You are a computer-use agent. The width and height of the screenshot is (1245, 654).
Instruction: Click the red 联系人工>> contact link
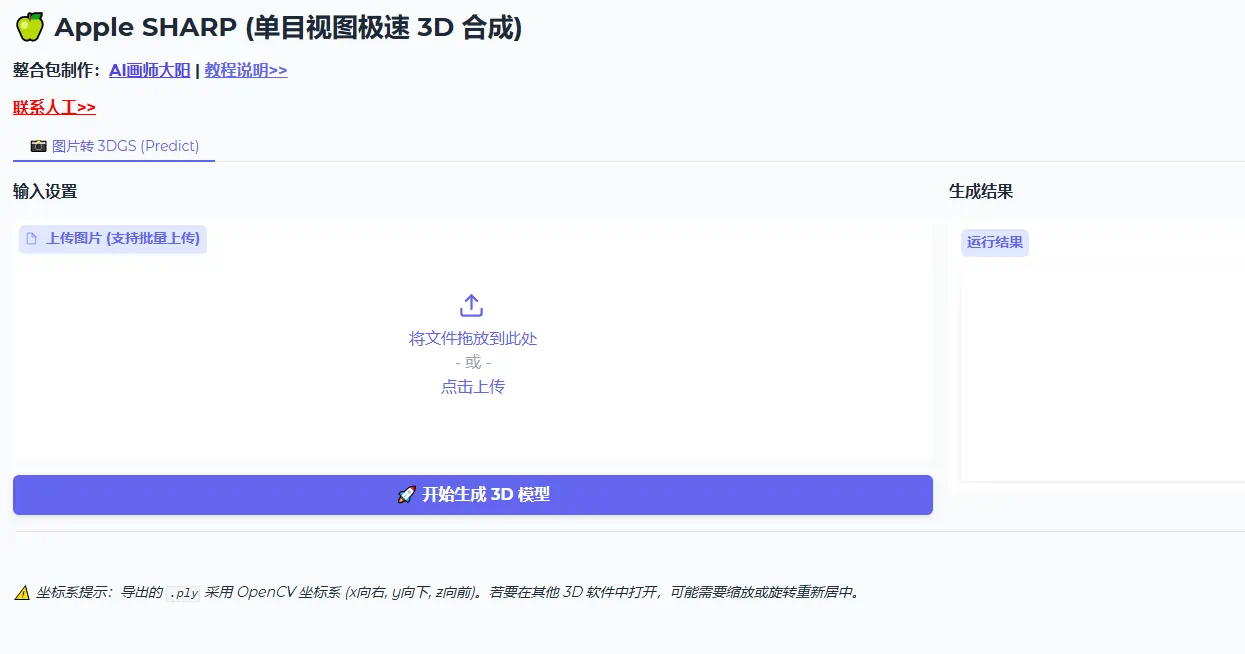pyautogui.click(x=54, y=106)
